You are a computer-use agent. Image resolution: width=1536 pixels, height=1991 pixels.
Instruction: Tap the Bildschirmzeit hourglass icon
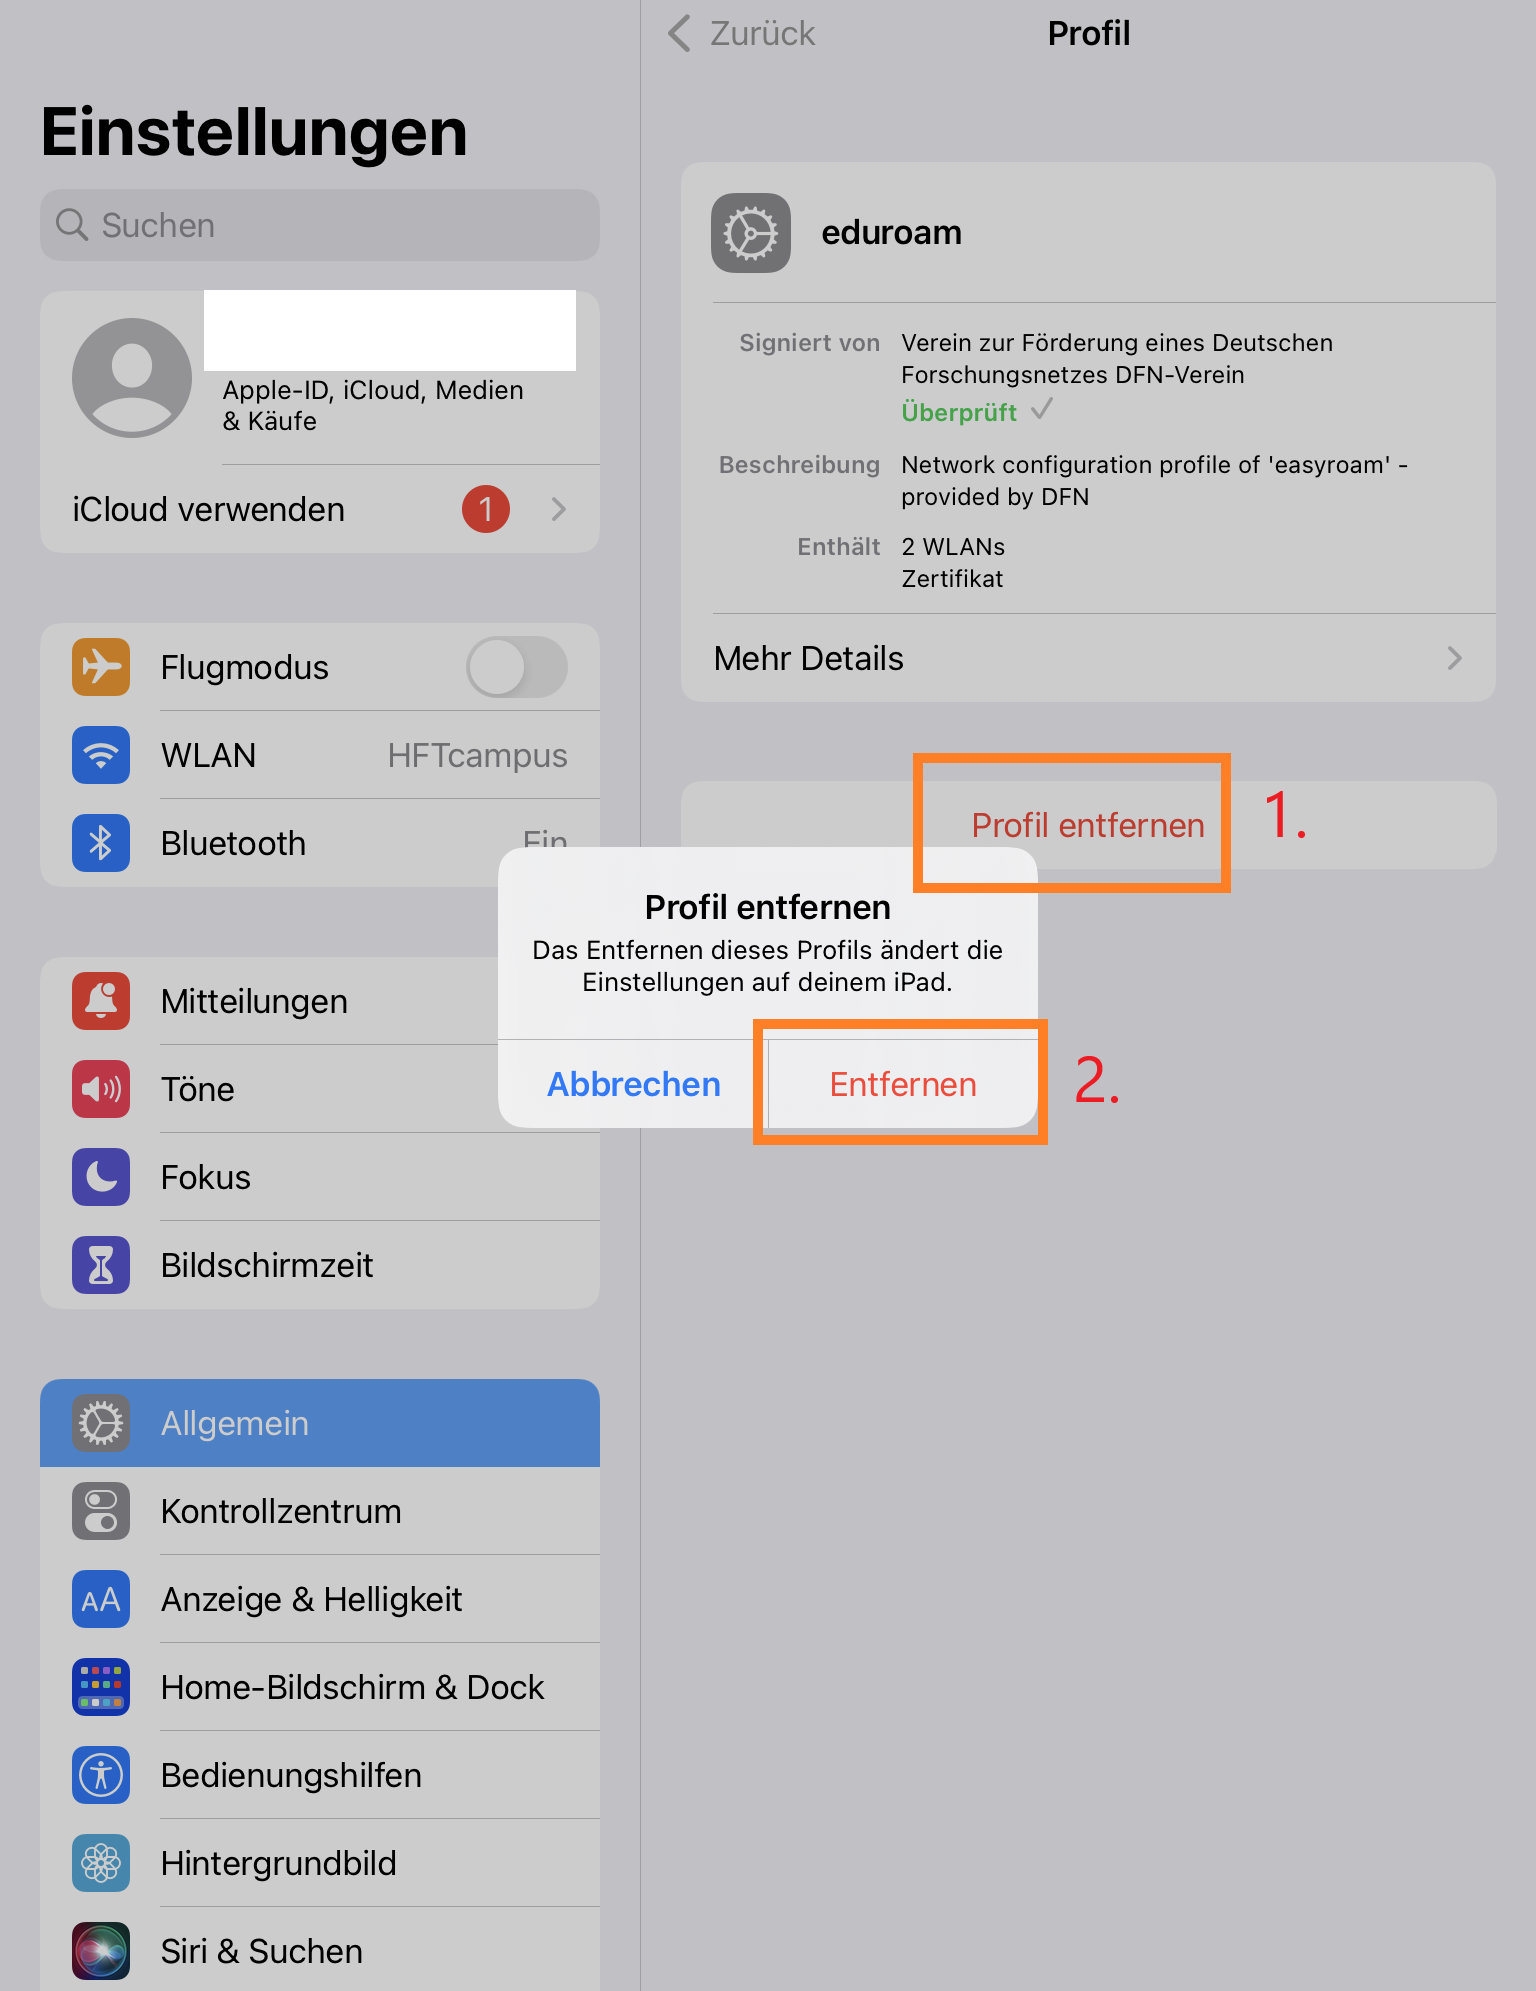pyautogui.click(x=101, y=1265)
